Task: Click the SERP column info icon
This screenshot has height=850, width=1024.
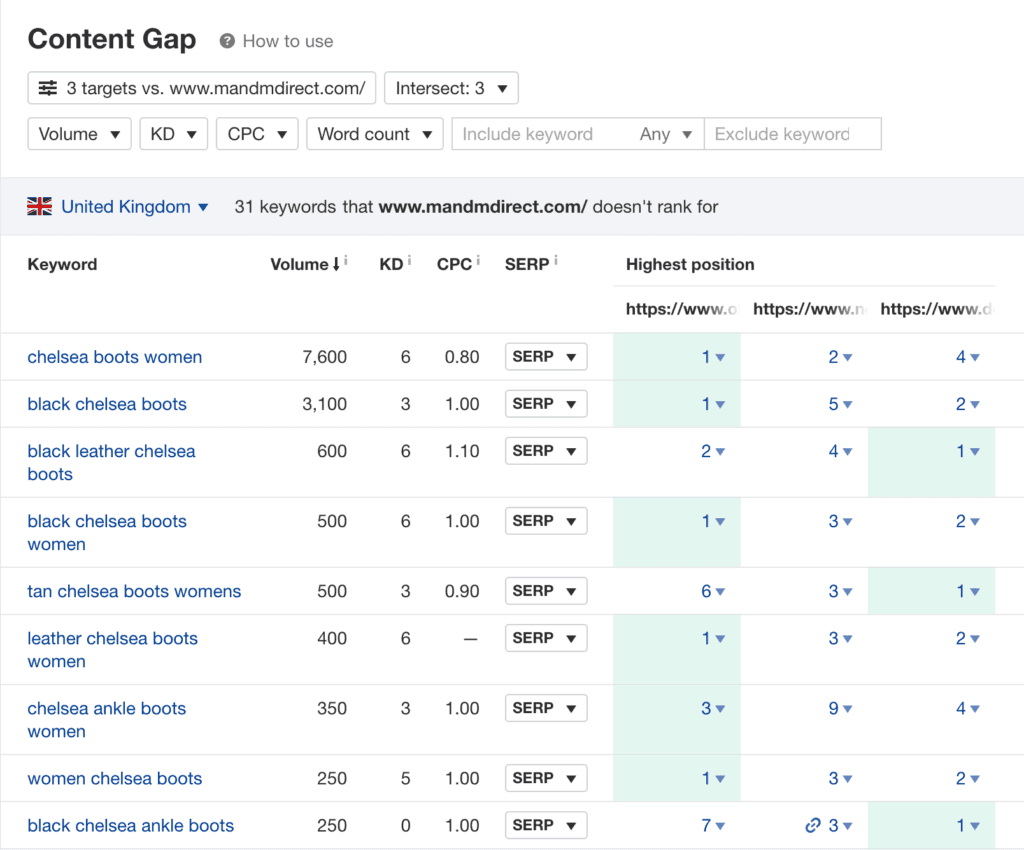Action: pyautogui.click(x=556, y=260)
